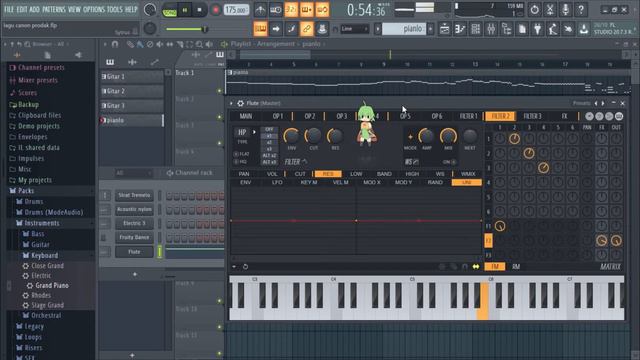Toggle the orange link chain icon

(x=306, y=29)
